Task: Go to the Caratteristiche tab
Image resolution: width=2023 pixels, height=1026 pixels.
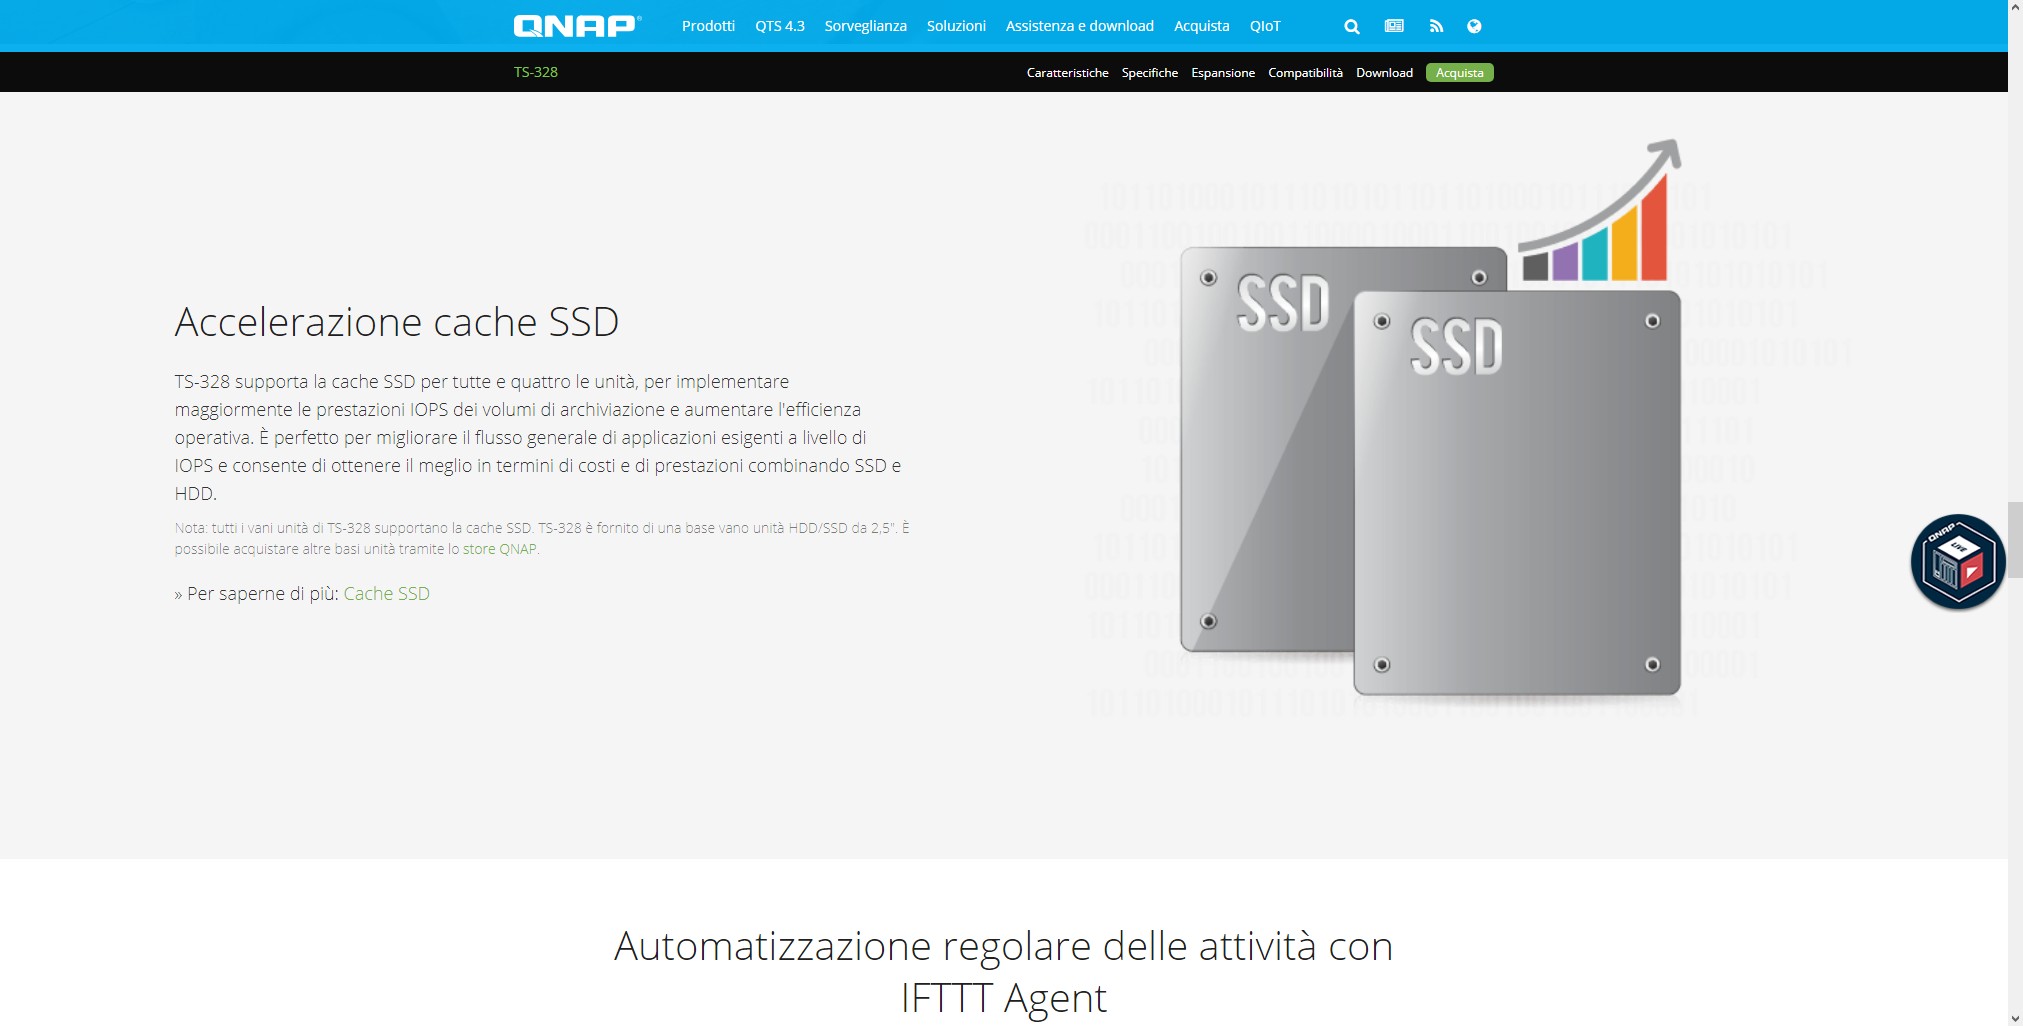Action: point(1067,73)
